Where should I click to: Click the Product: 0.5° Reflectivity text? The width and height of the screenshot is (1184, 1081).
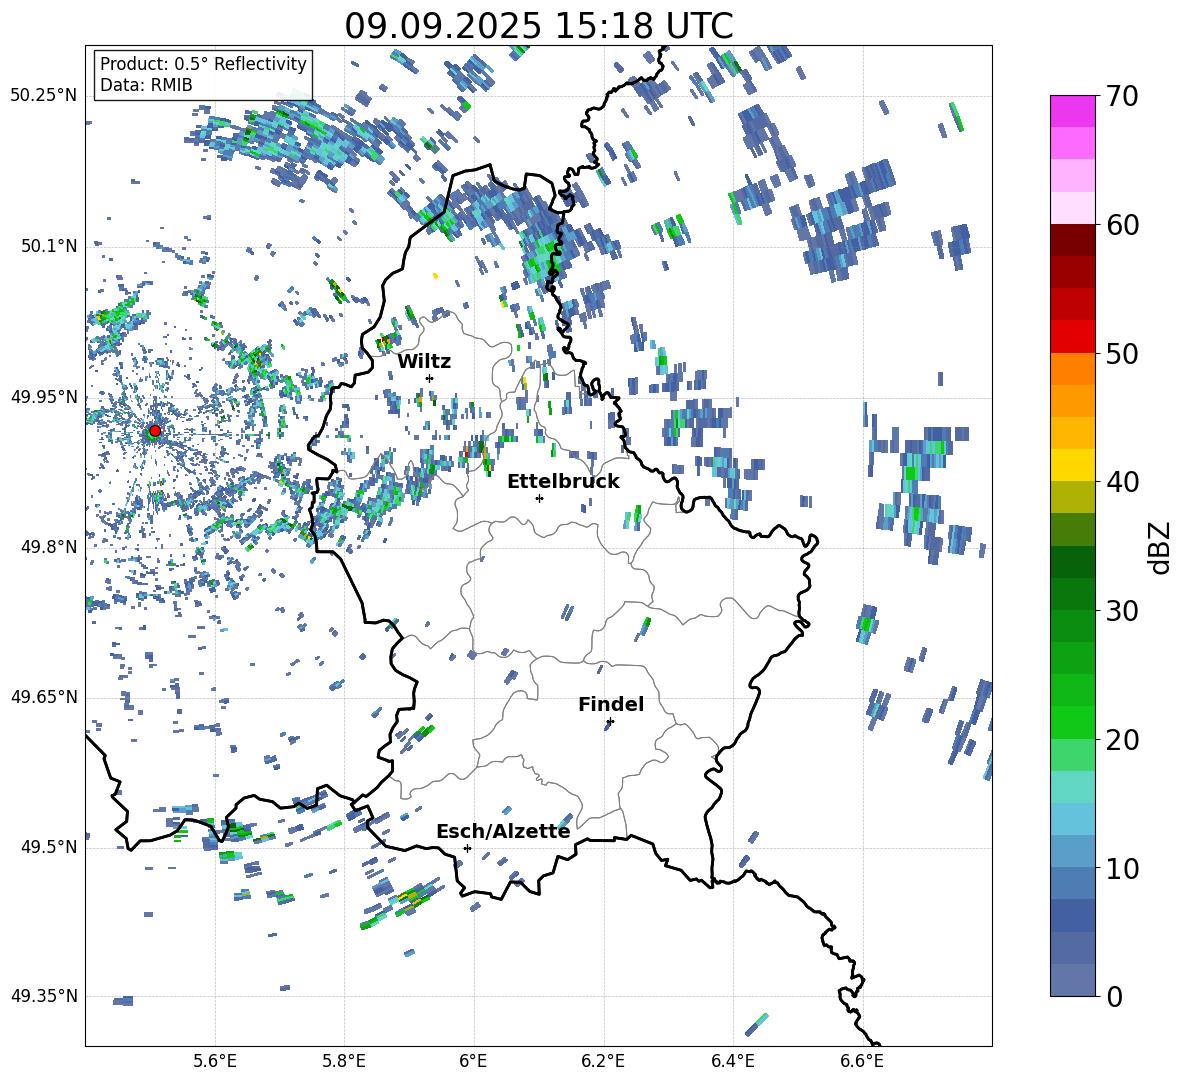point(203,64)
